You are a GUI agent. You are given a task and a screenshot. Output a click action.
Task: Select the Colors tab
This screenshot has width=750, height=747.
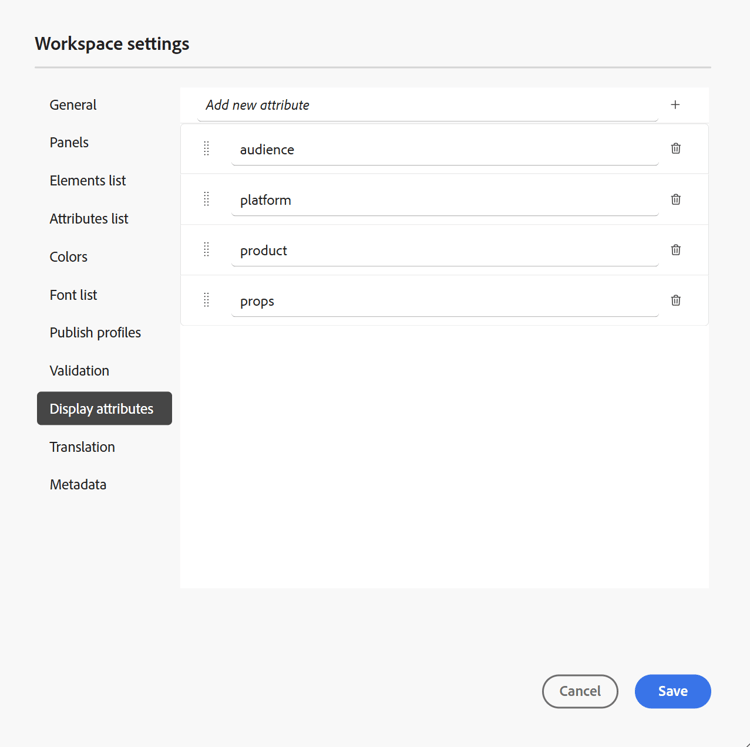(x=68, y=257)
